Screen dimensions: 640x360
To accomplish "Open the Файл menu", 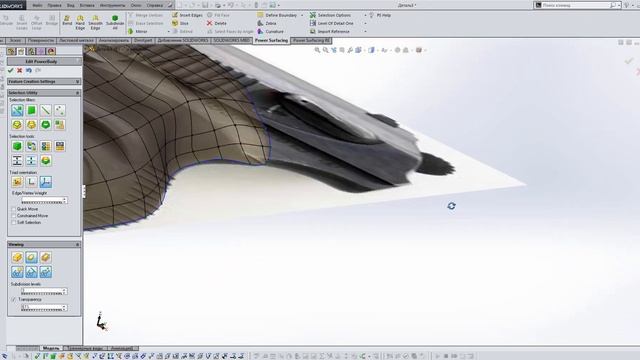I will coord(37,5).
